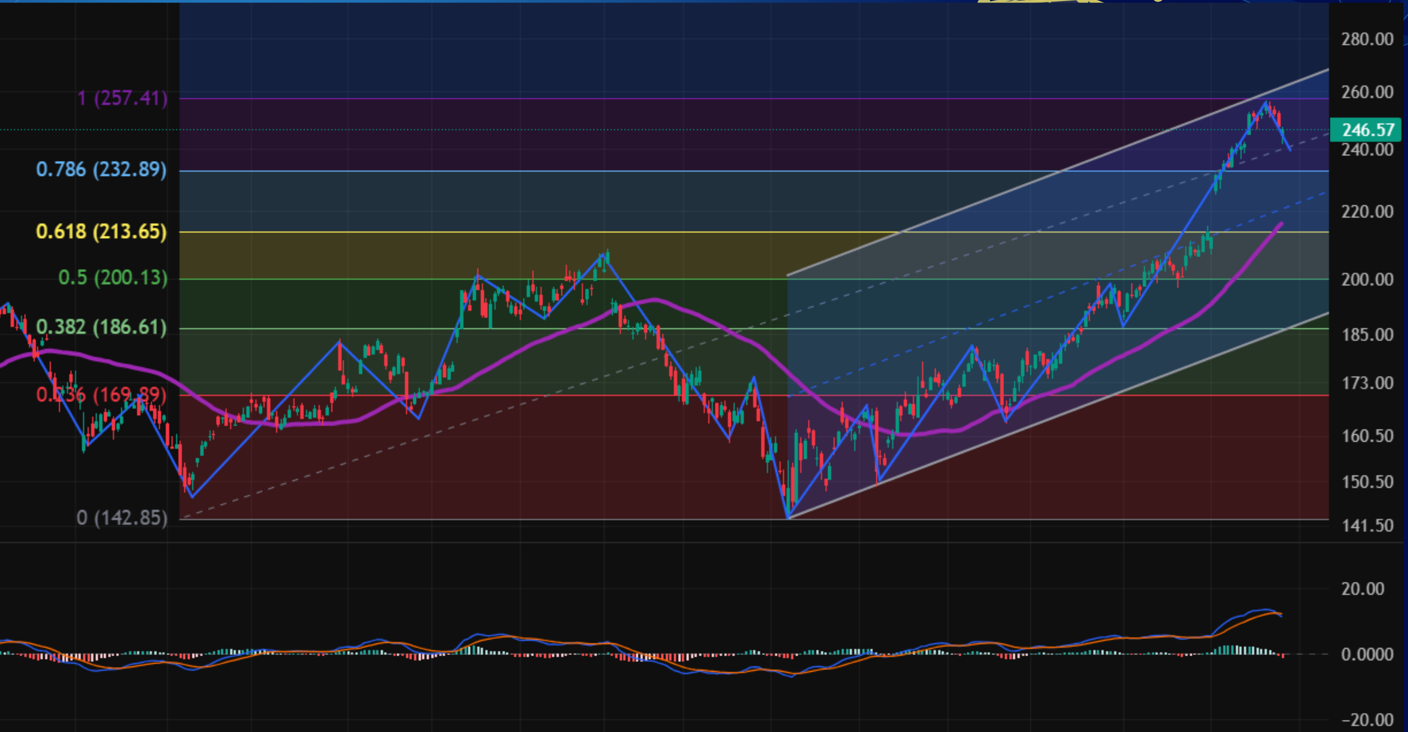
Task: Click the 160.50 price axis label
Action: click(1368, 436)
